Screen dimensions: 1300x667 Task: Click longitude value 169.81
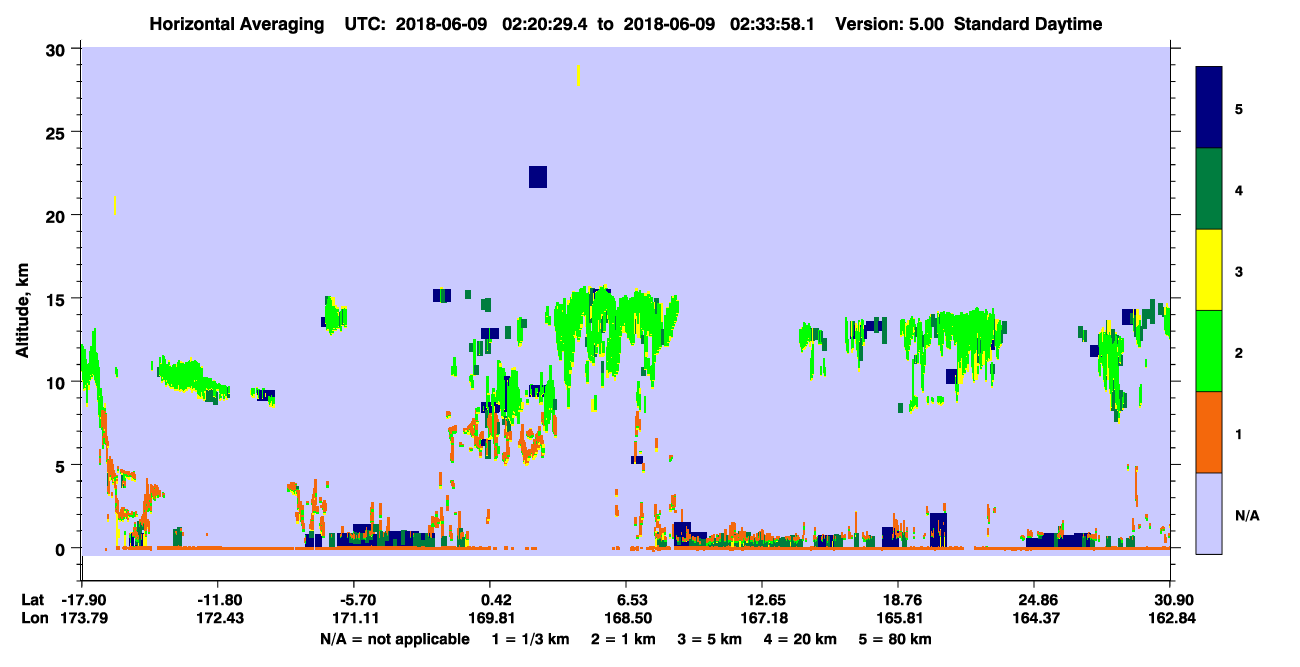coord(490,619)
